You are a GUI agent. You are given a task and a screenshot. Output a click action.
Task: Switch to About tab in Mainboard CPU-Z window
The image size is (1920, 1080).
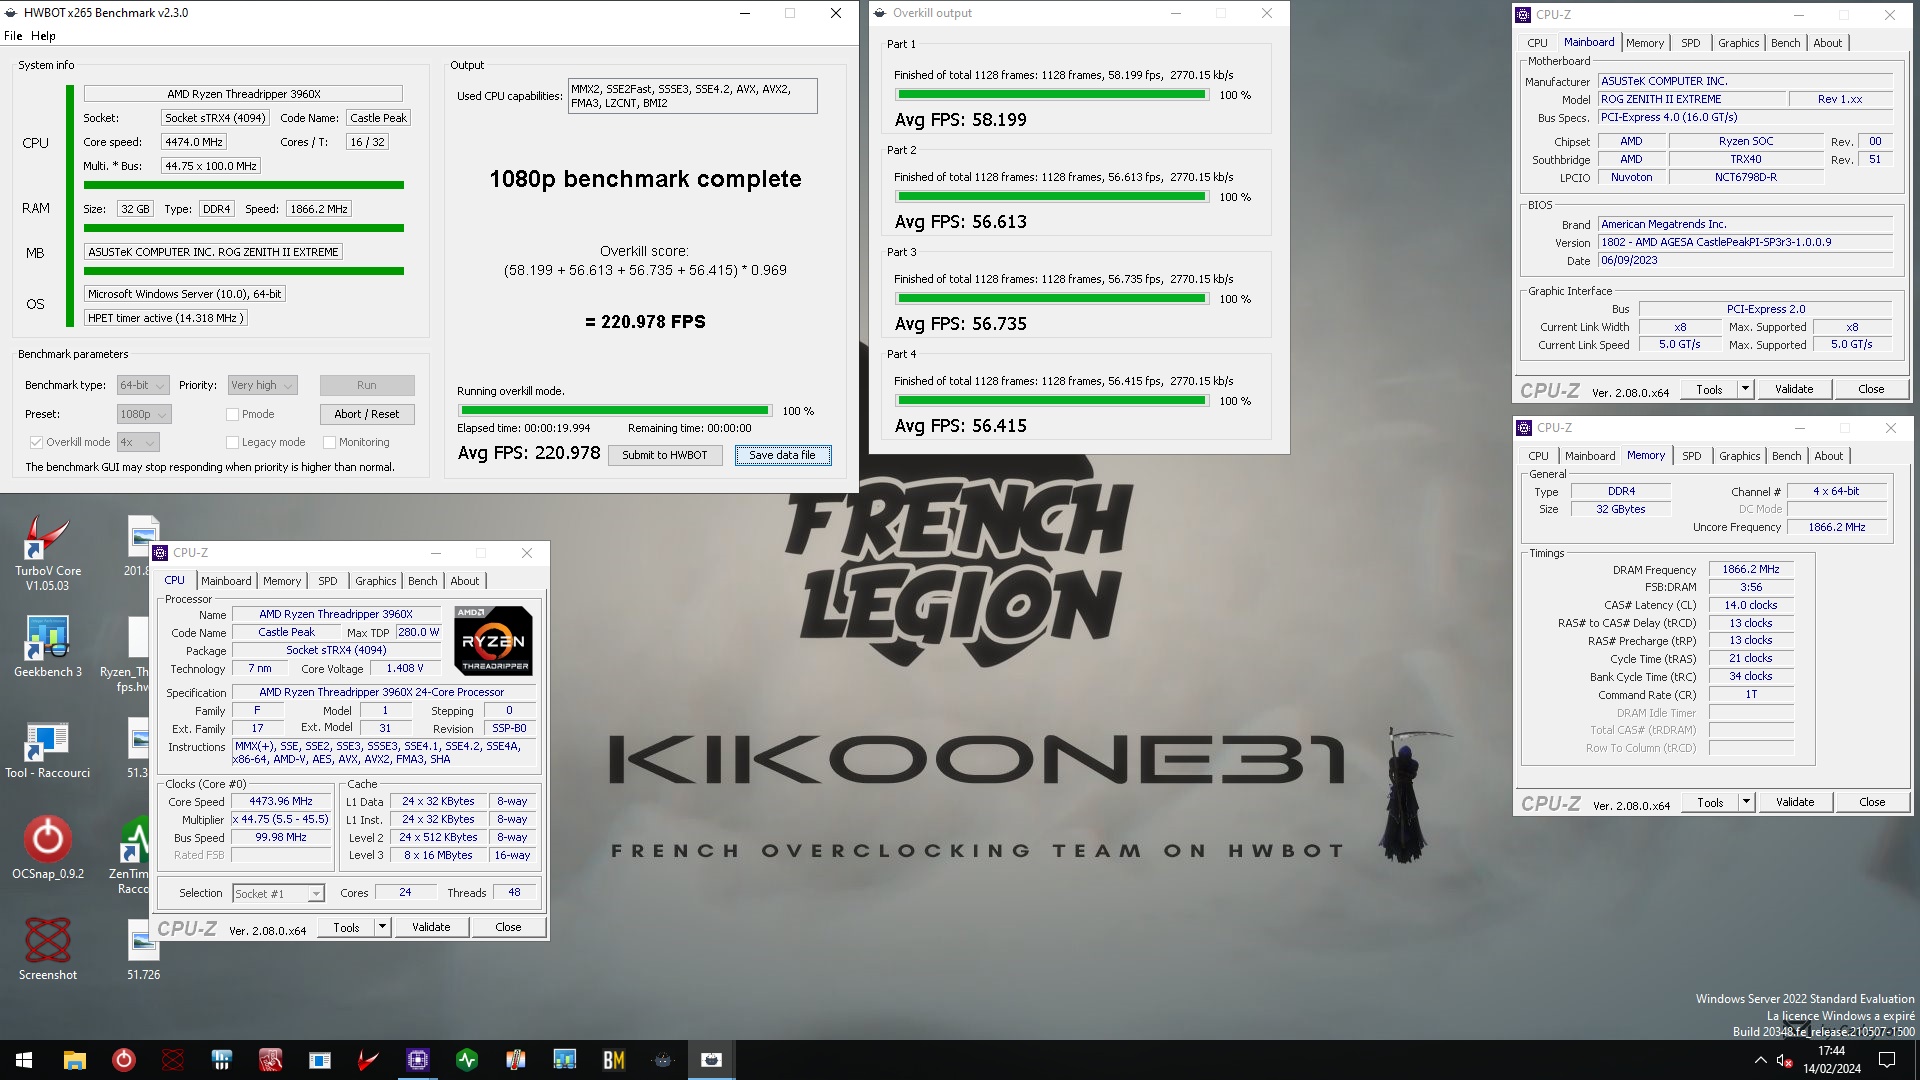1828,43
